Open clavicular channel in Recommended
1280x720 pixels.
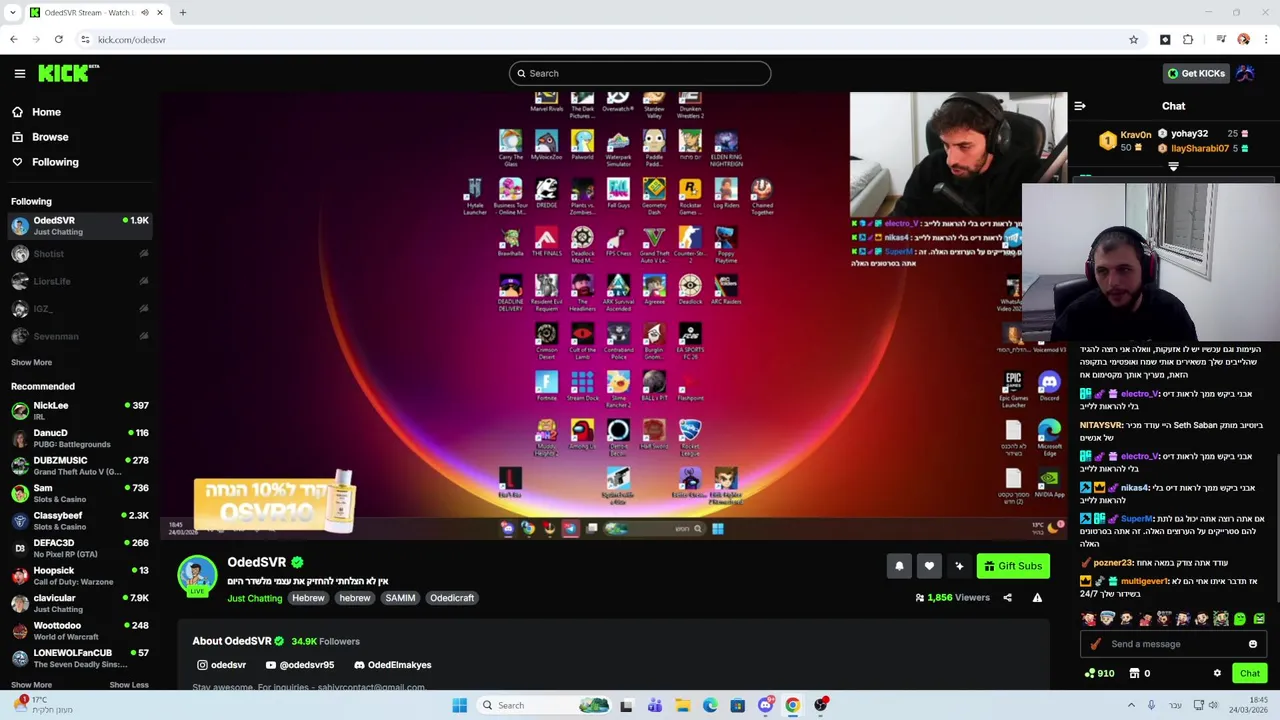pos(80,603)
